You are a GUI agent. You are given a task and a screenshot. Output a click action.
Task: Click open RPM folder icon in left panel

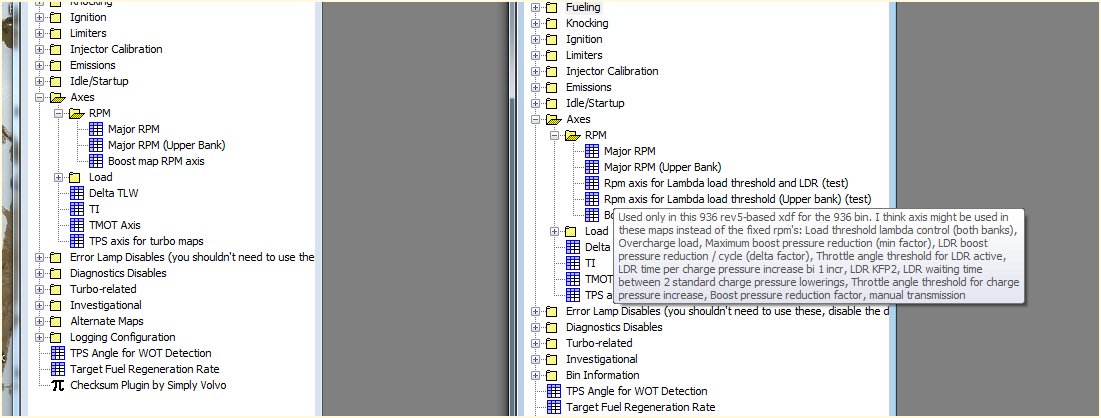pos(77,113)
